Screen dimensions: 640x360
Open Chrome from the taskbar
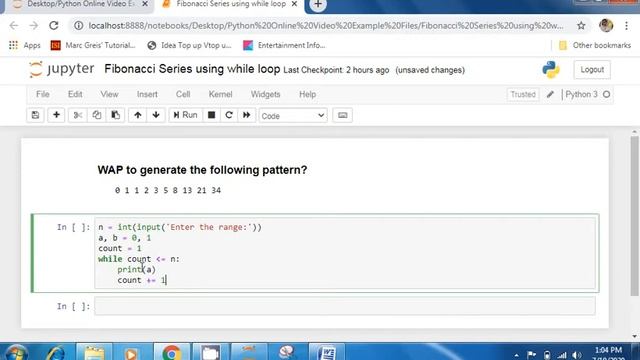(x=172, y=353)
